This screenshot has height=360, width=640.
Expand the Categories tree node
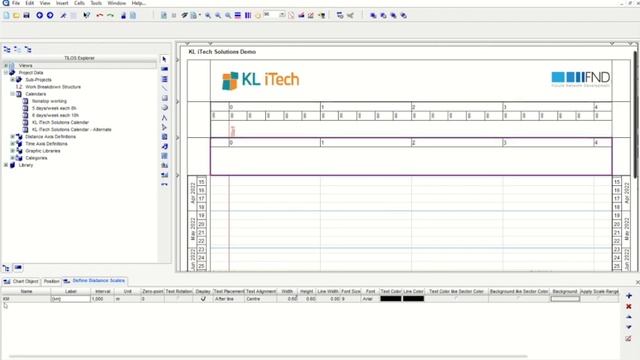click(x=13, y=158)
